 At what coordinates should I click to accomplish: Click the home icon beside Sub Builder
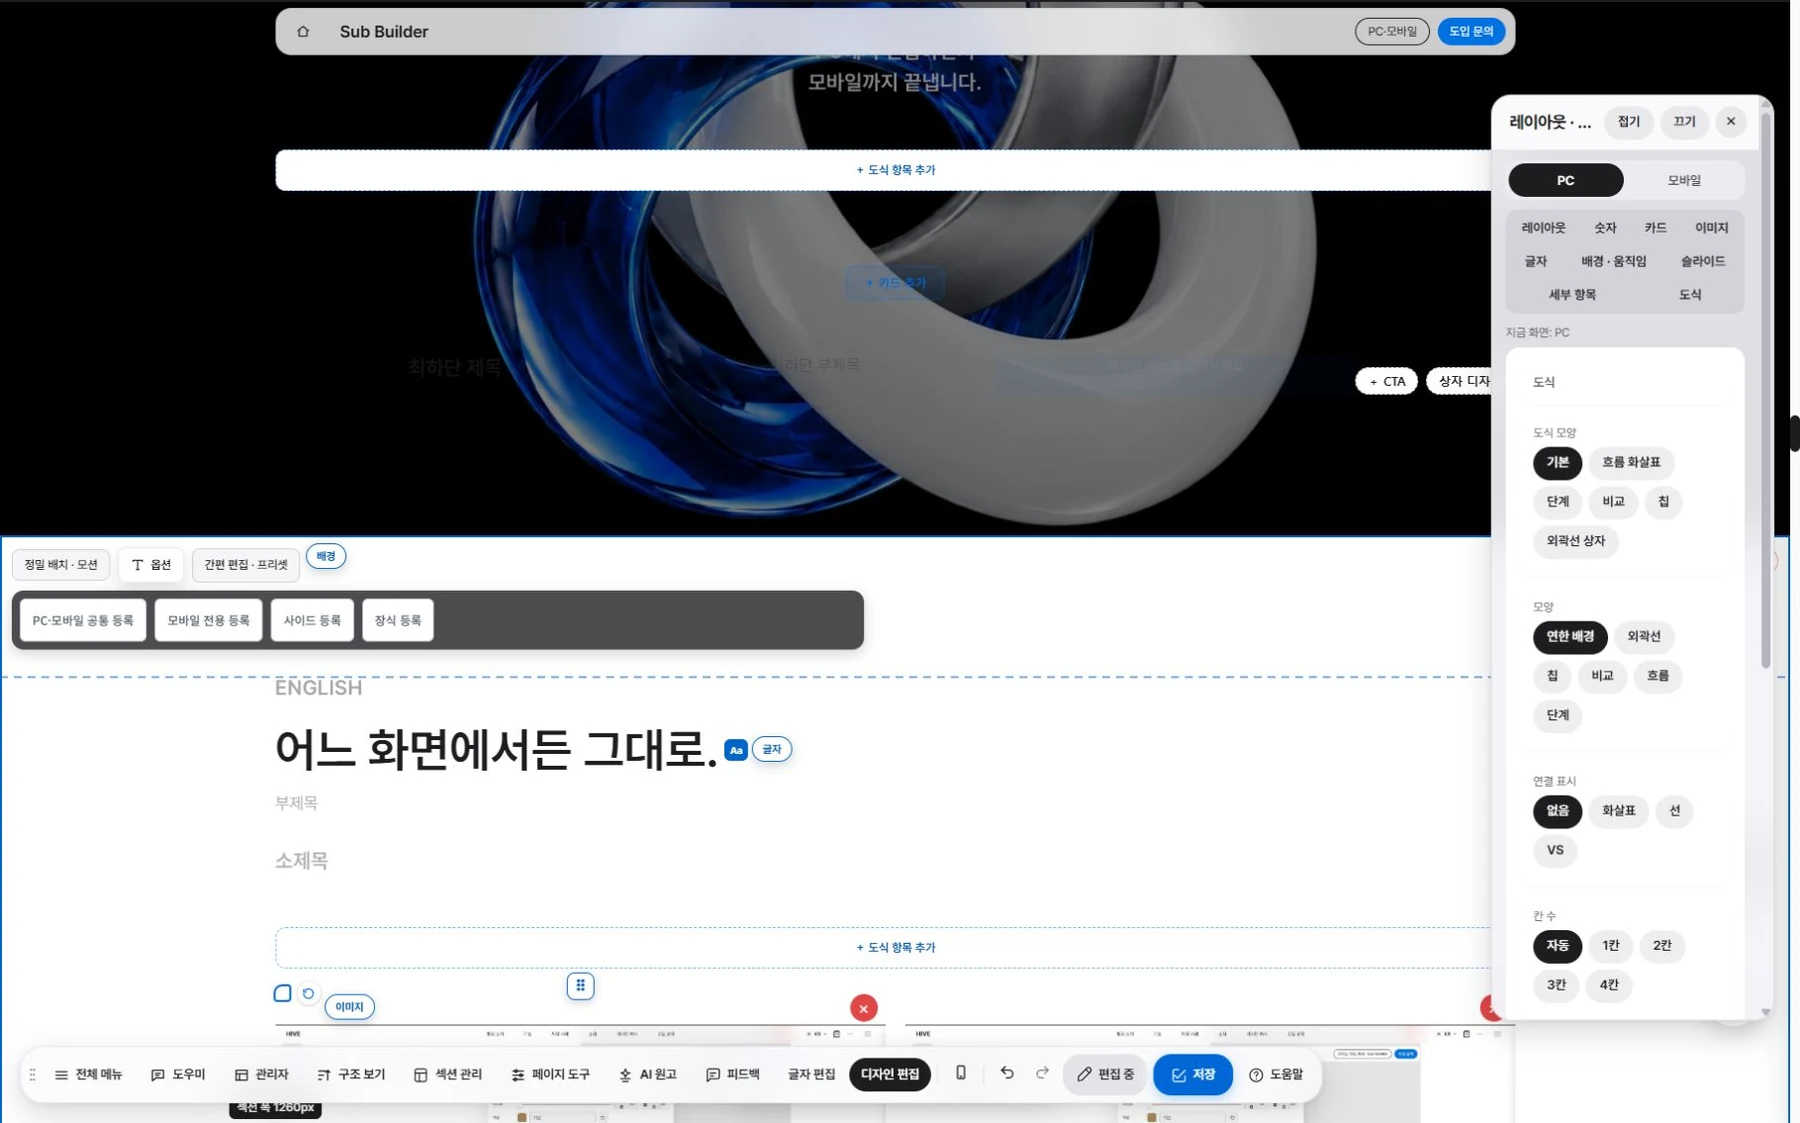303,32
